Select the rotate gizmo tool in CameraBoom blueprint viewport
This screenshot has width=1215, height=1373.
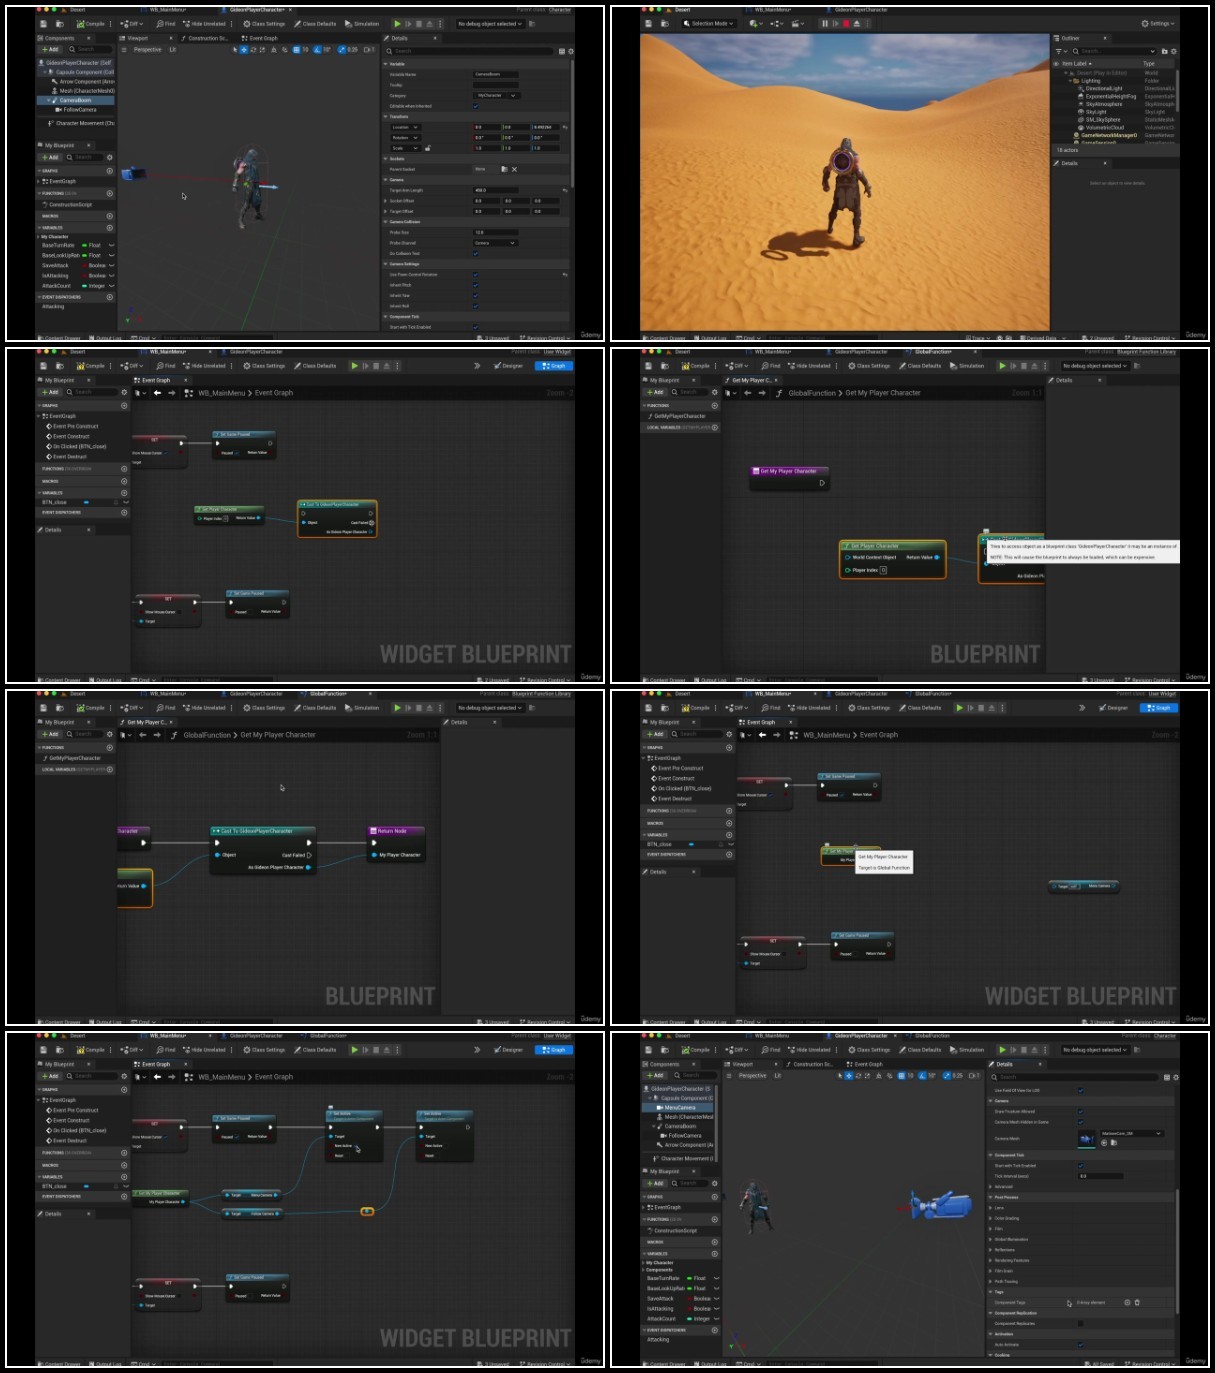tap(253, 50)
